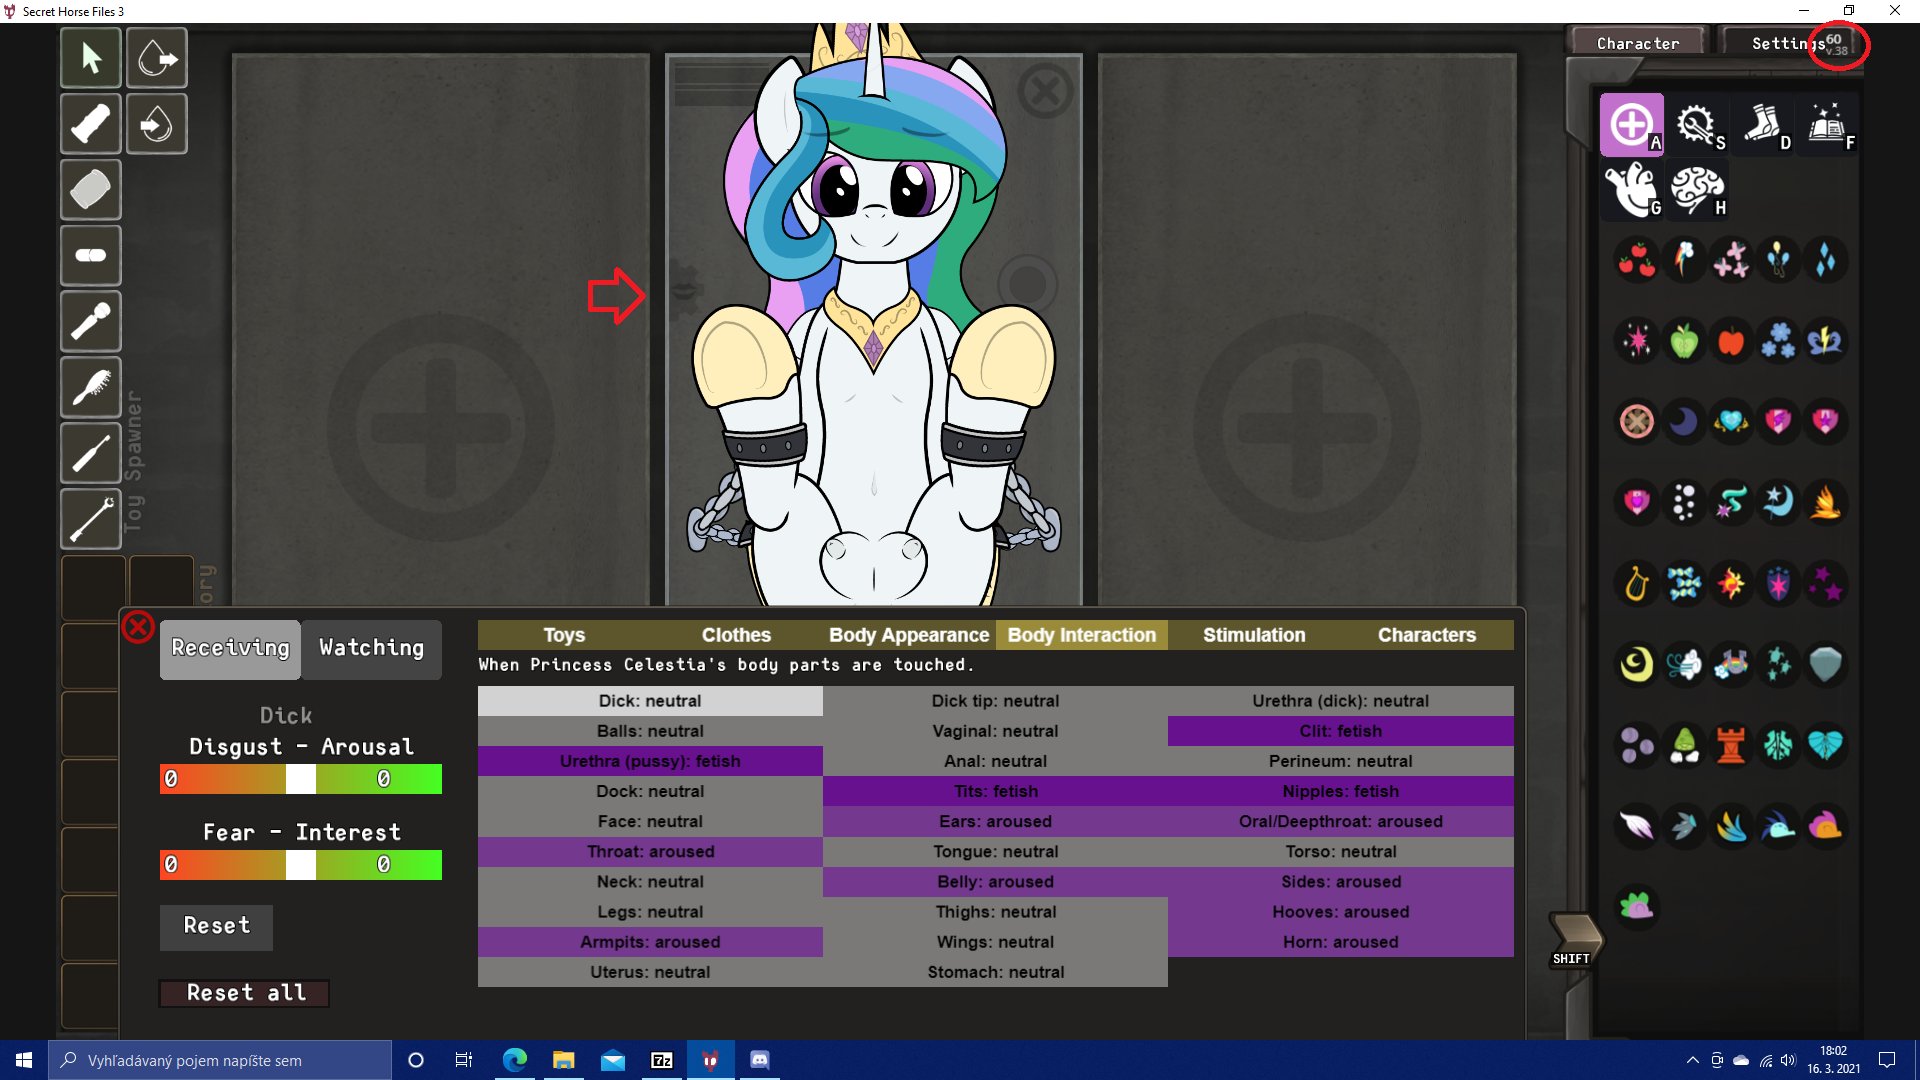Choose the fill drop with arrow tool
The image size is (1920, 1080).
(x=157, y=58)
